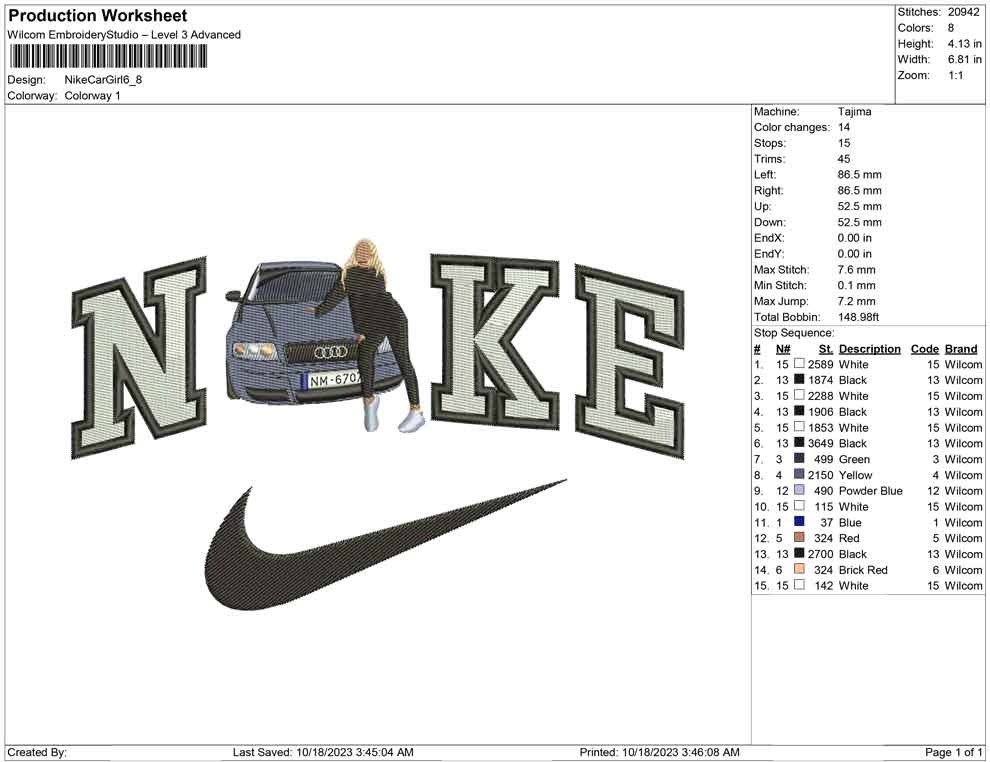Click the Machine field showing Tajima
990x762 pixels.
[851, 112]
